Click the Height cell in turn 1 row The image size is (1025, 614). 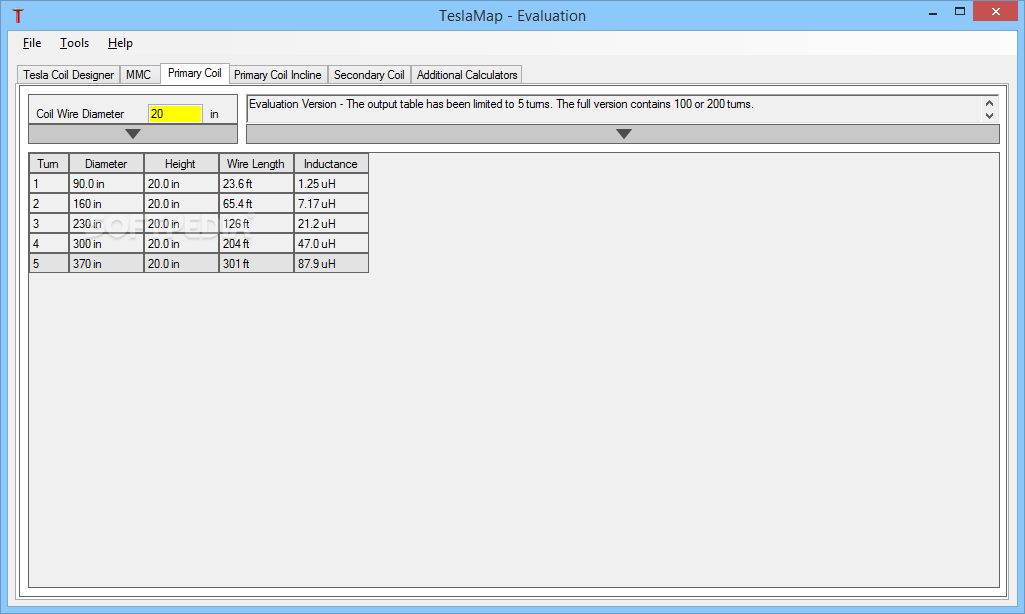pyautogui.click(x=180, y=184)
